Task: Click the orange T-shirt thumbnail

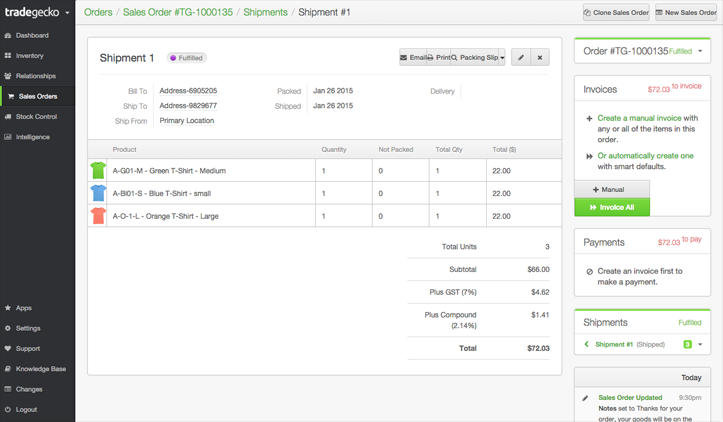Action: (x=98, y=215)
